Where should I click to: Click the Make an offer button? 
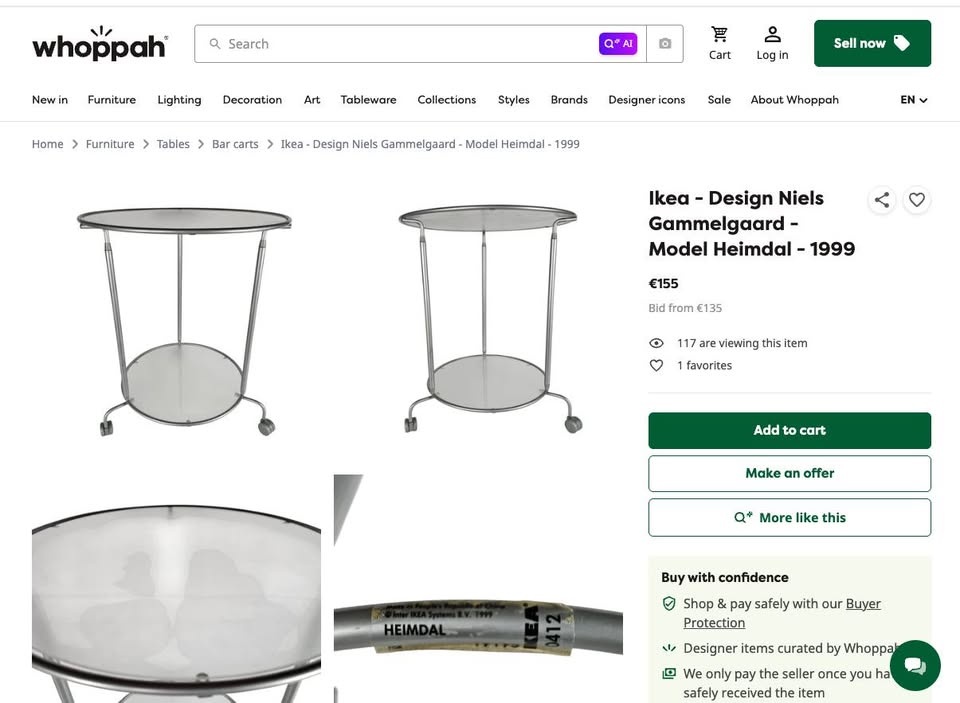coord(789,473)
